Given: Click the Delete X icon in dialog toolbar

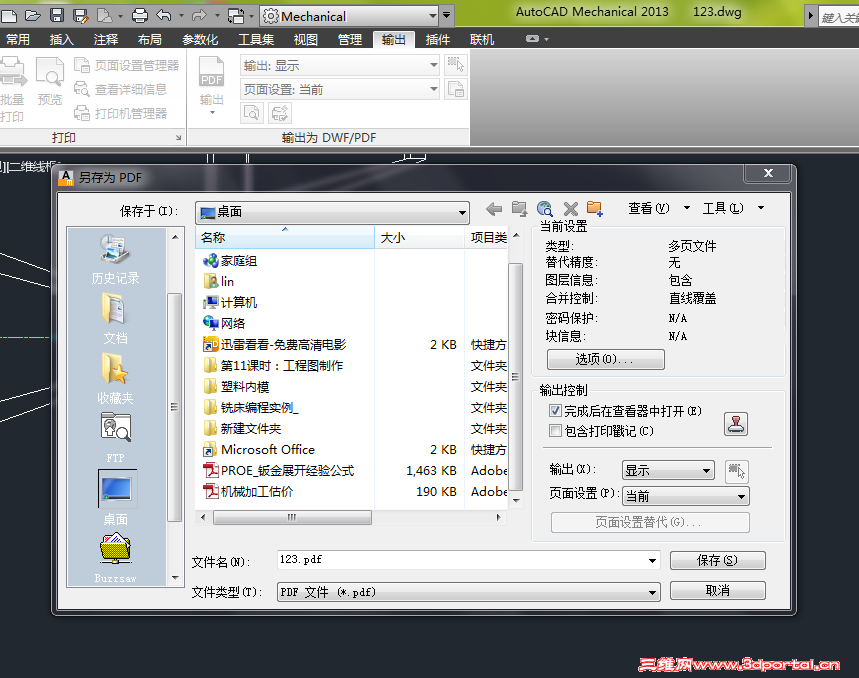Looking at the screenshot, I should pos(571,209).
